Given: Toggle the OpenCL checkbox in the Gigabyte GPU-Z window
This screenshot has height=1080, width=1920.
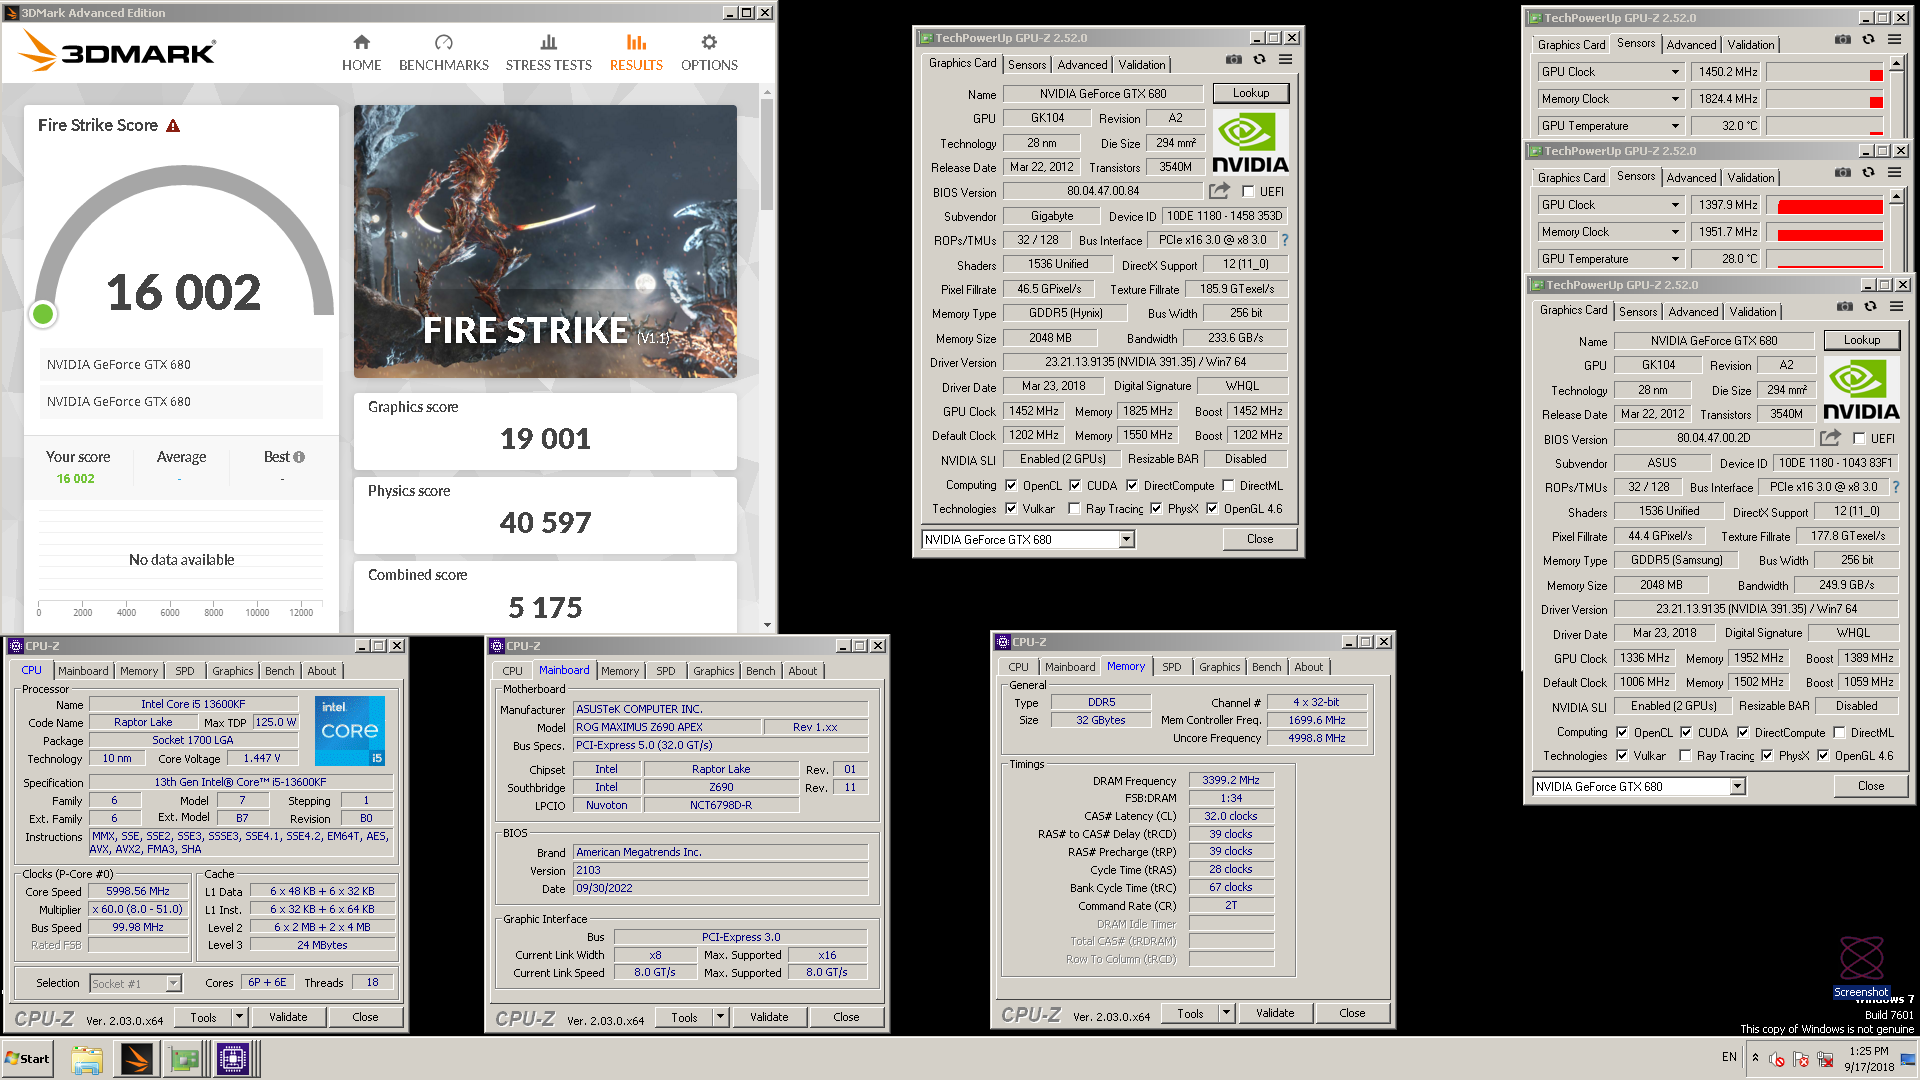Looking at the screenshot, I should [1011, 485].
